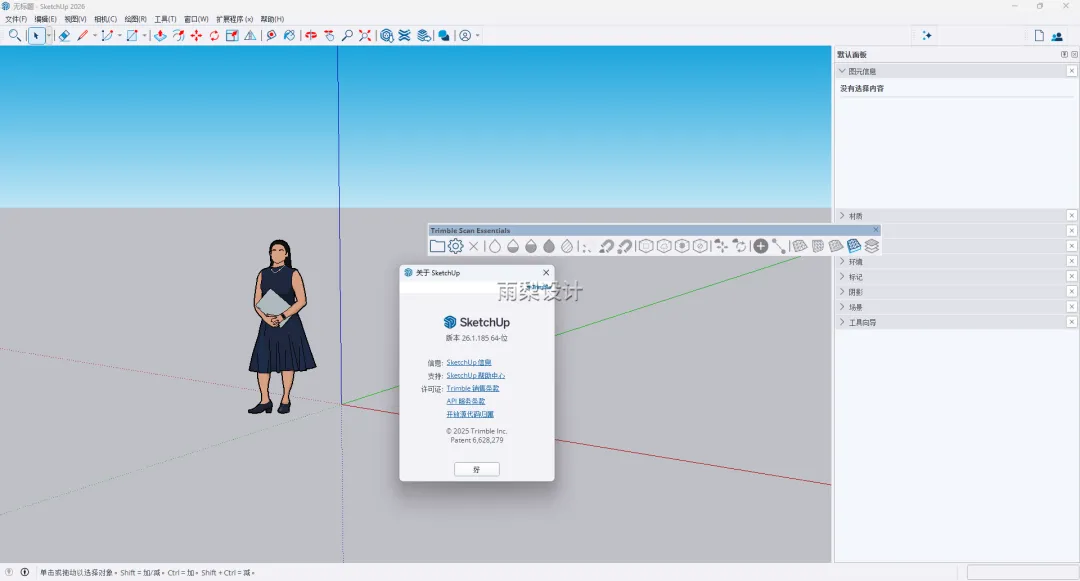Open the 扩展程序 menu
Viewport: 1080px width, 581px height.
click(235, 19)
